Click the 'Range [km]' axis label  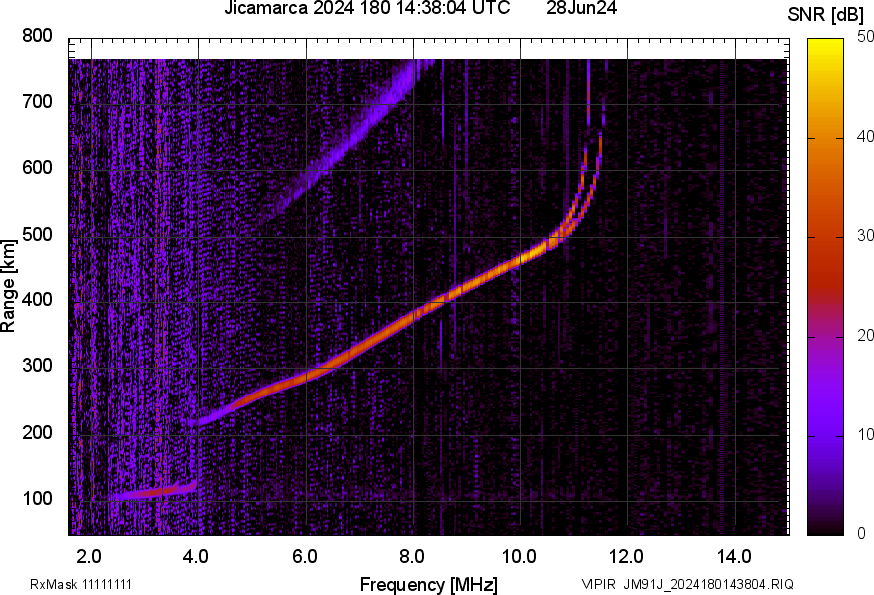tap(8, 286)
